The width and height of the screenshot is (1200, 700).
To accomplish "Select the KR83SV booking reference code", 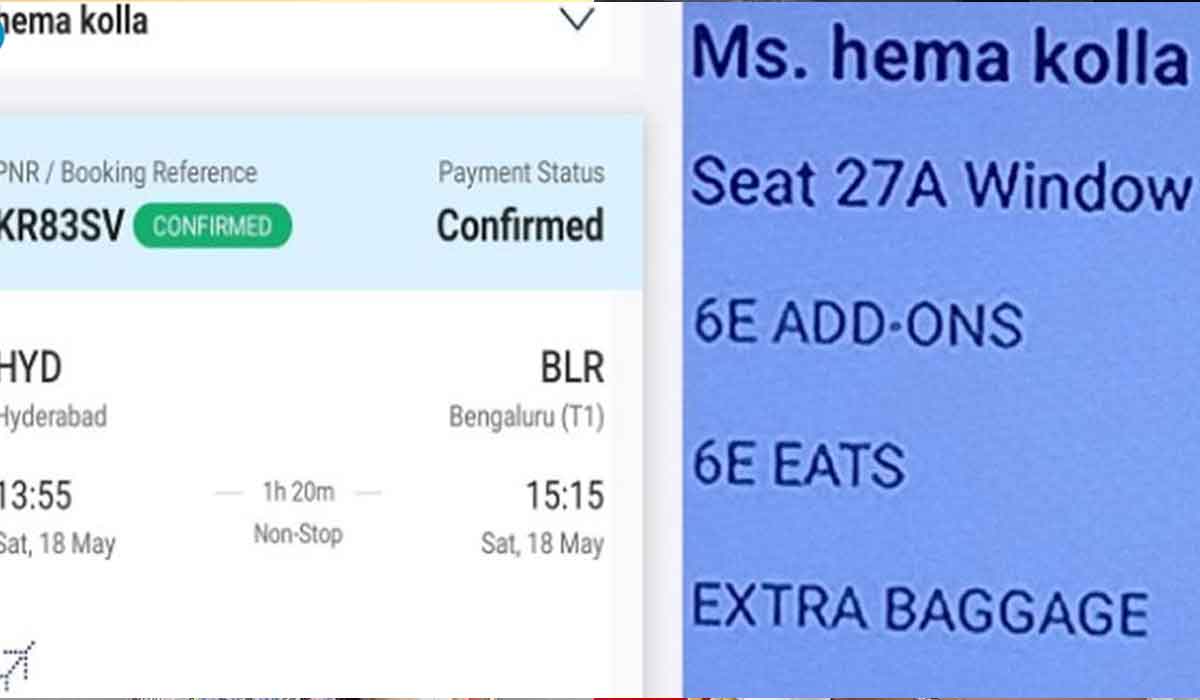I will (x=62, y=227).
